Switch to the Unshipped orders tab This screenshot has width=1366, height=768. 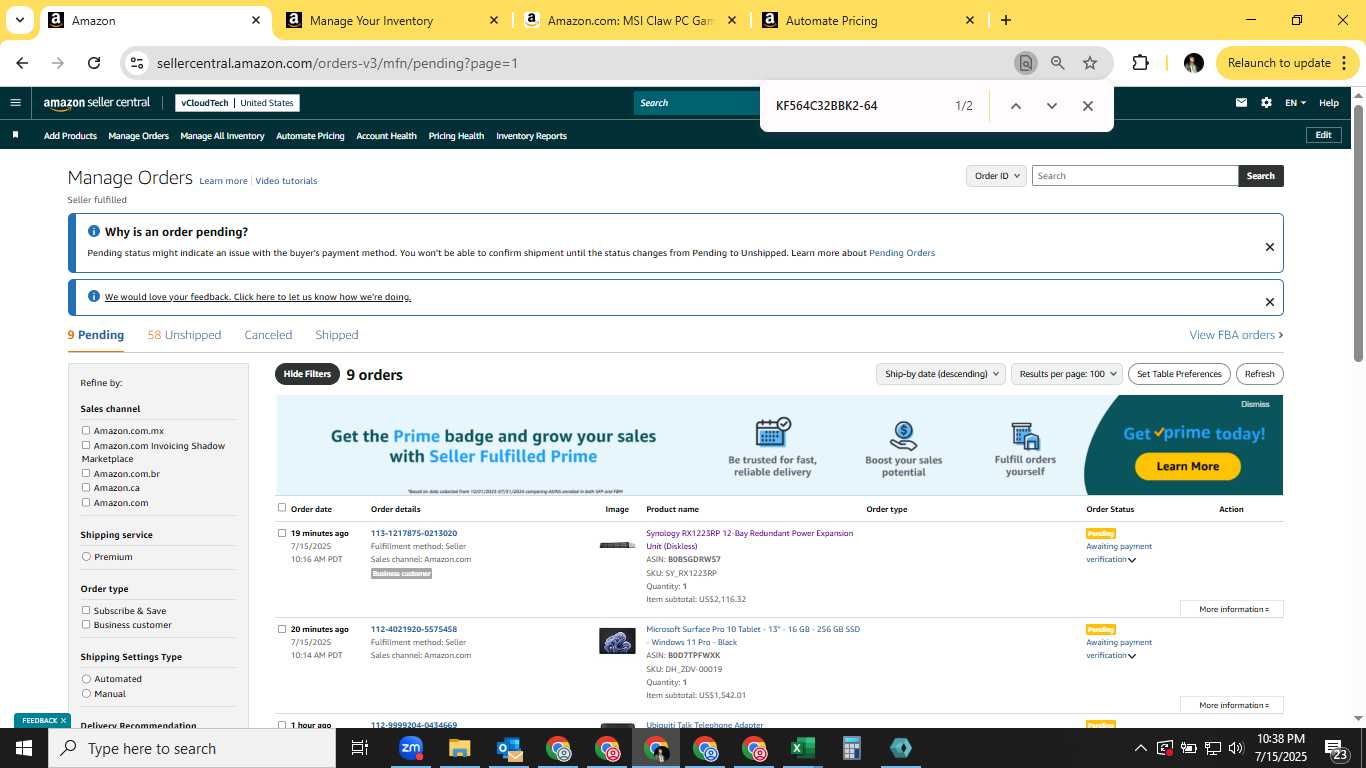[x=184, y=335]
